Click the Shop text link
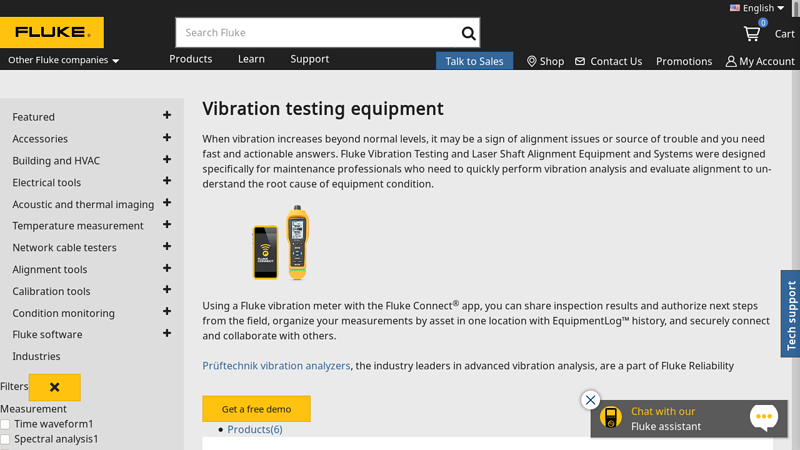The image size is (800, 450). [552, 61]
